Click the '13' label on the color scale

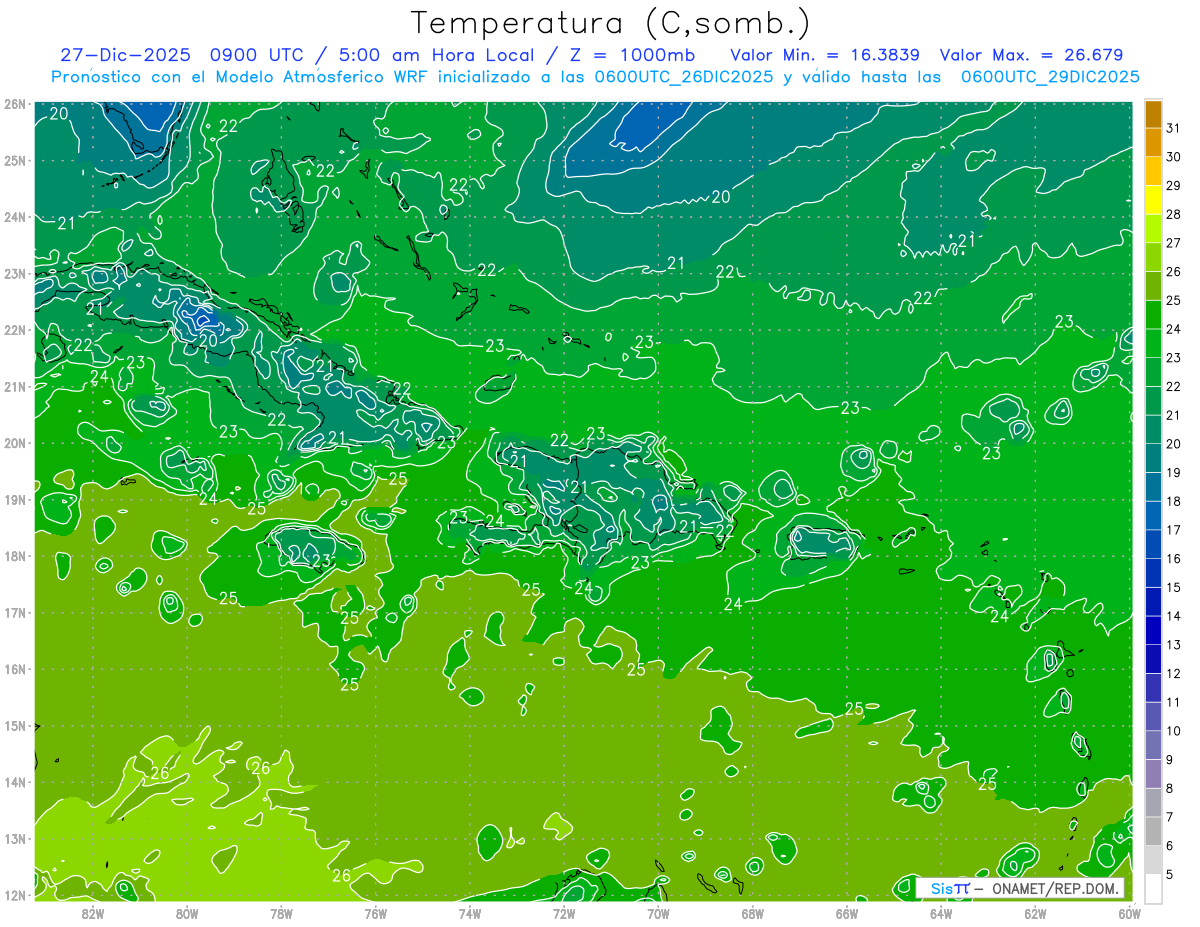click(x=1174, y=645)
